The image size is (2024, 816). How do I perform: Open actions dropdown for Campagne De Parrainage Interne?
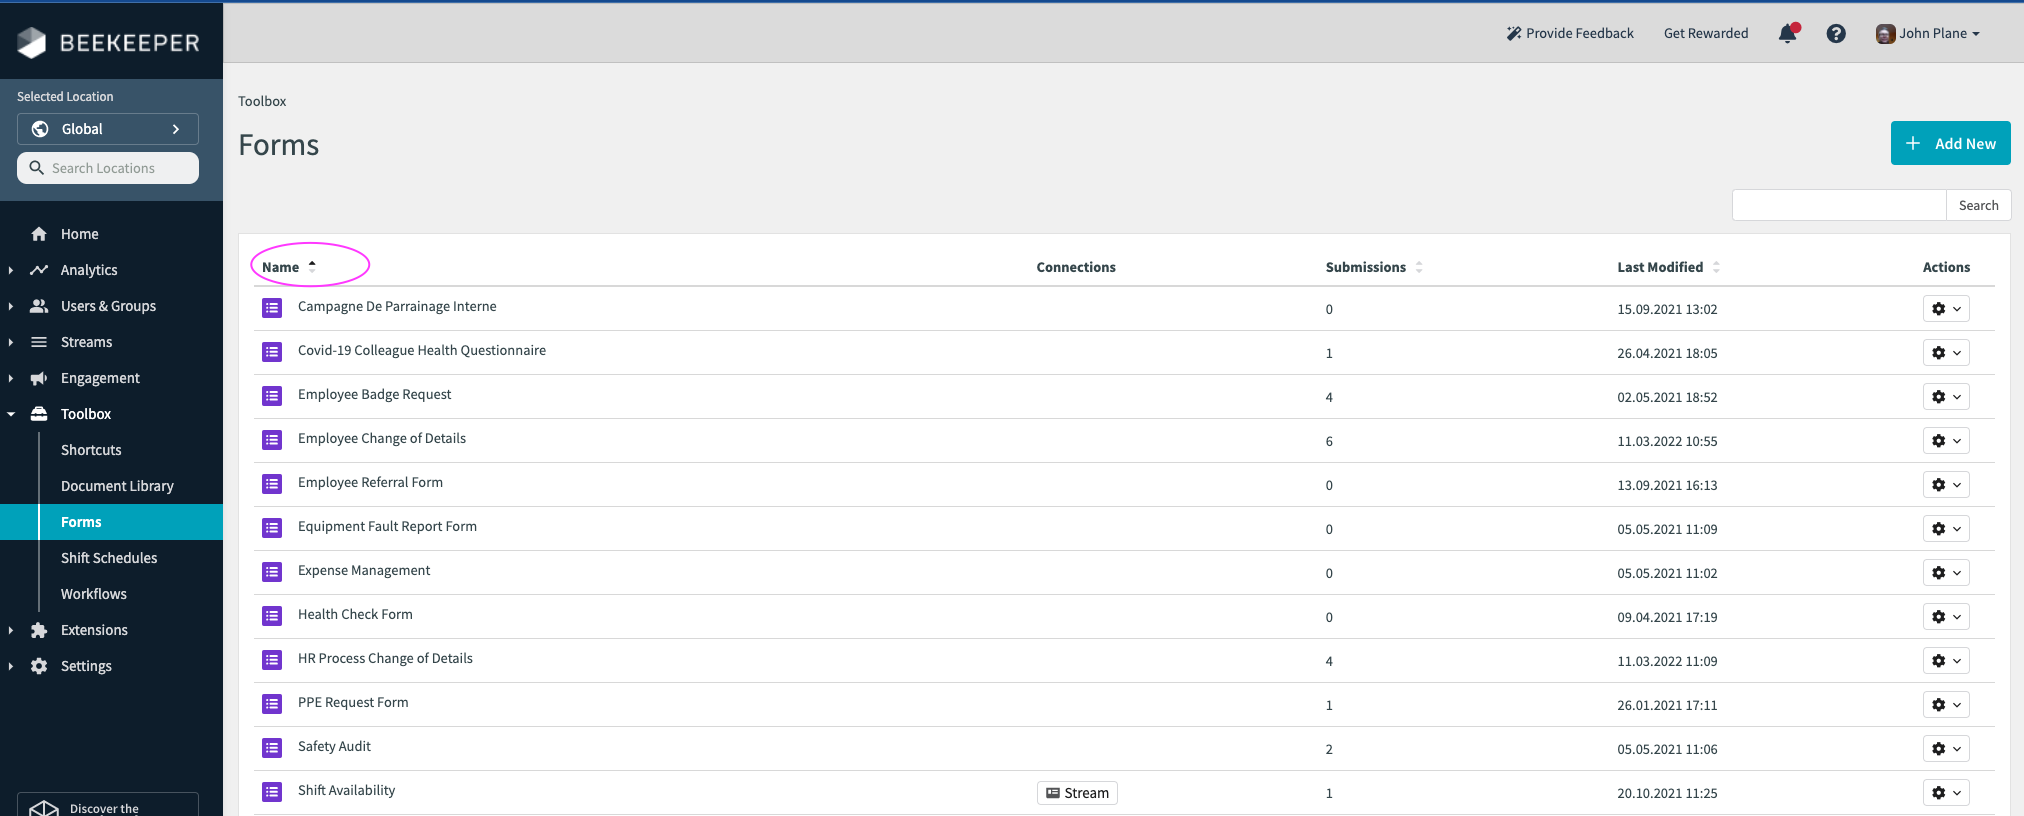tap(1946, 309)
